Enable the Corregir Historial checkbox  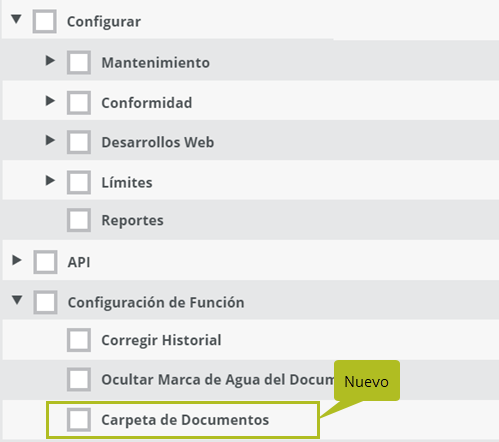click(x=79, y=340)
